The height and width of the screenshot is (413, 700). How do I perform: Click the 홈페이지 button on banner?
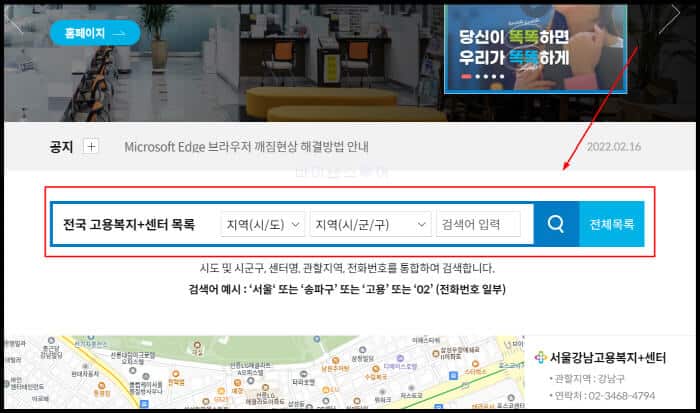click(95, 33)
